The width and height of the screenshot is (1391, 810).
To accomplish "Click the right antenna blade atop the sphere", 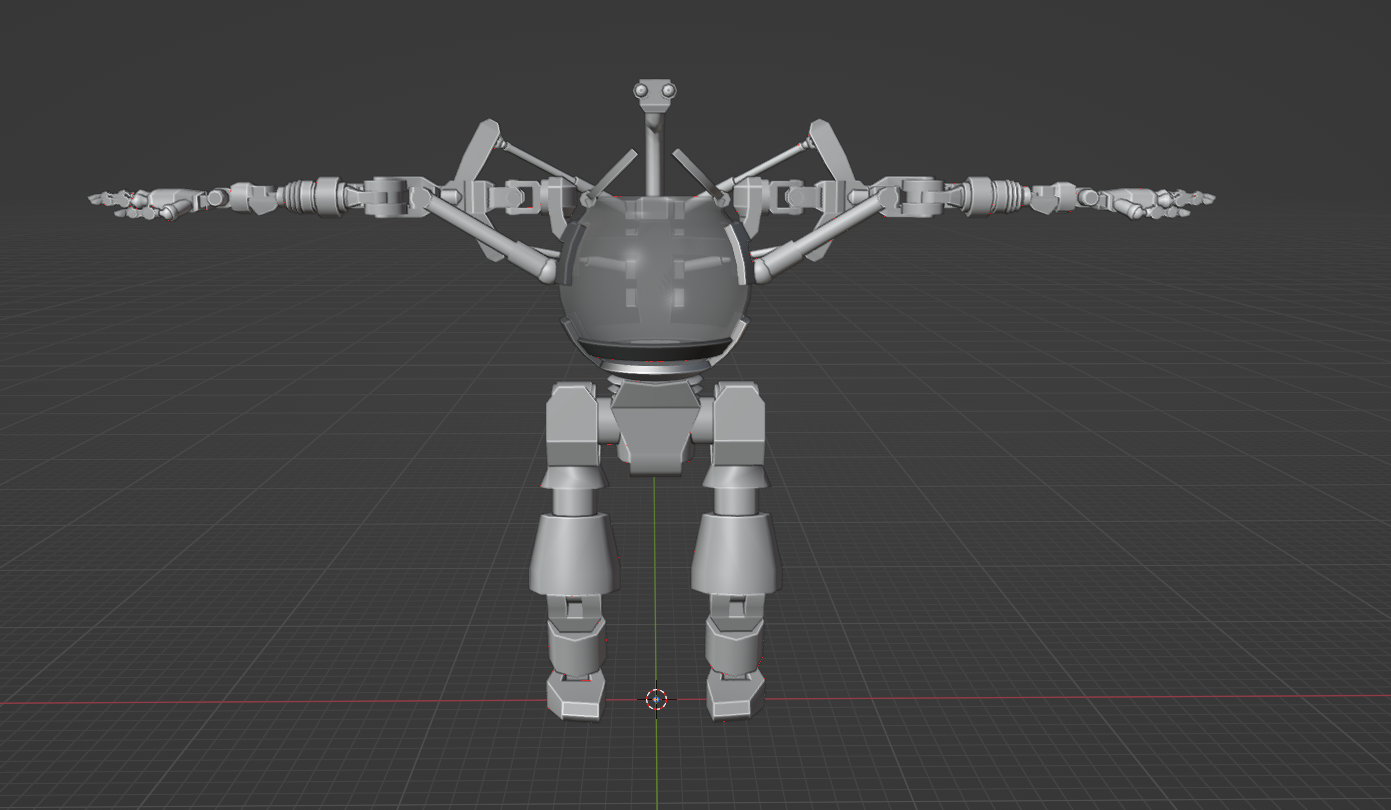I will coord(696,173).
